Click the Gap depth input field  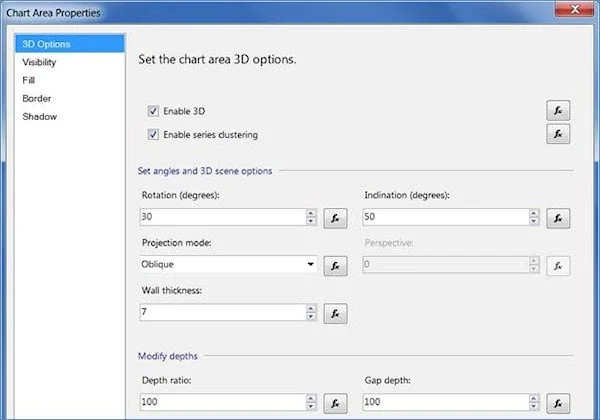pyautogui.click(x=446, y=402)
